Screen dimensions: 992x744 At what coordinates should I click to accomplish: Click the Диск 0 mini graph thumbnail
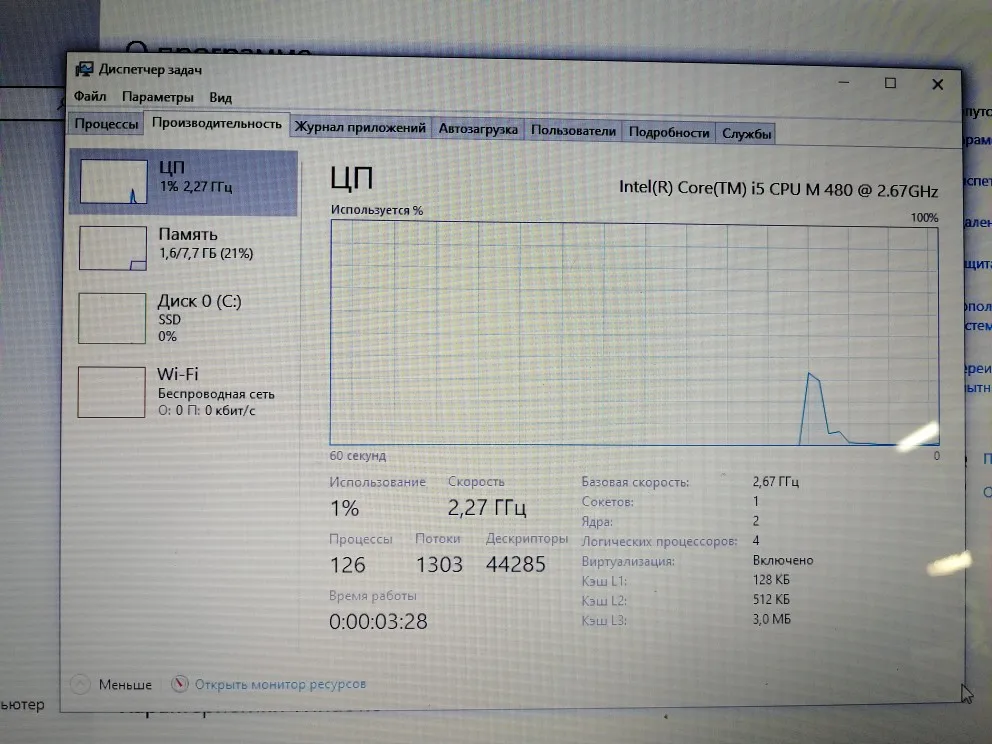coord(112,318)
